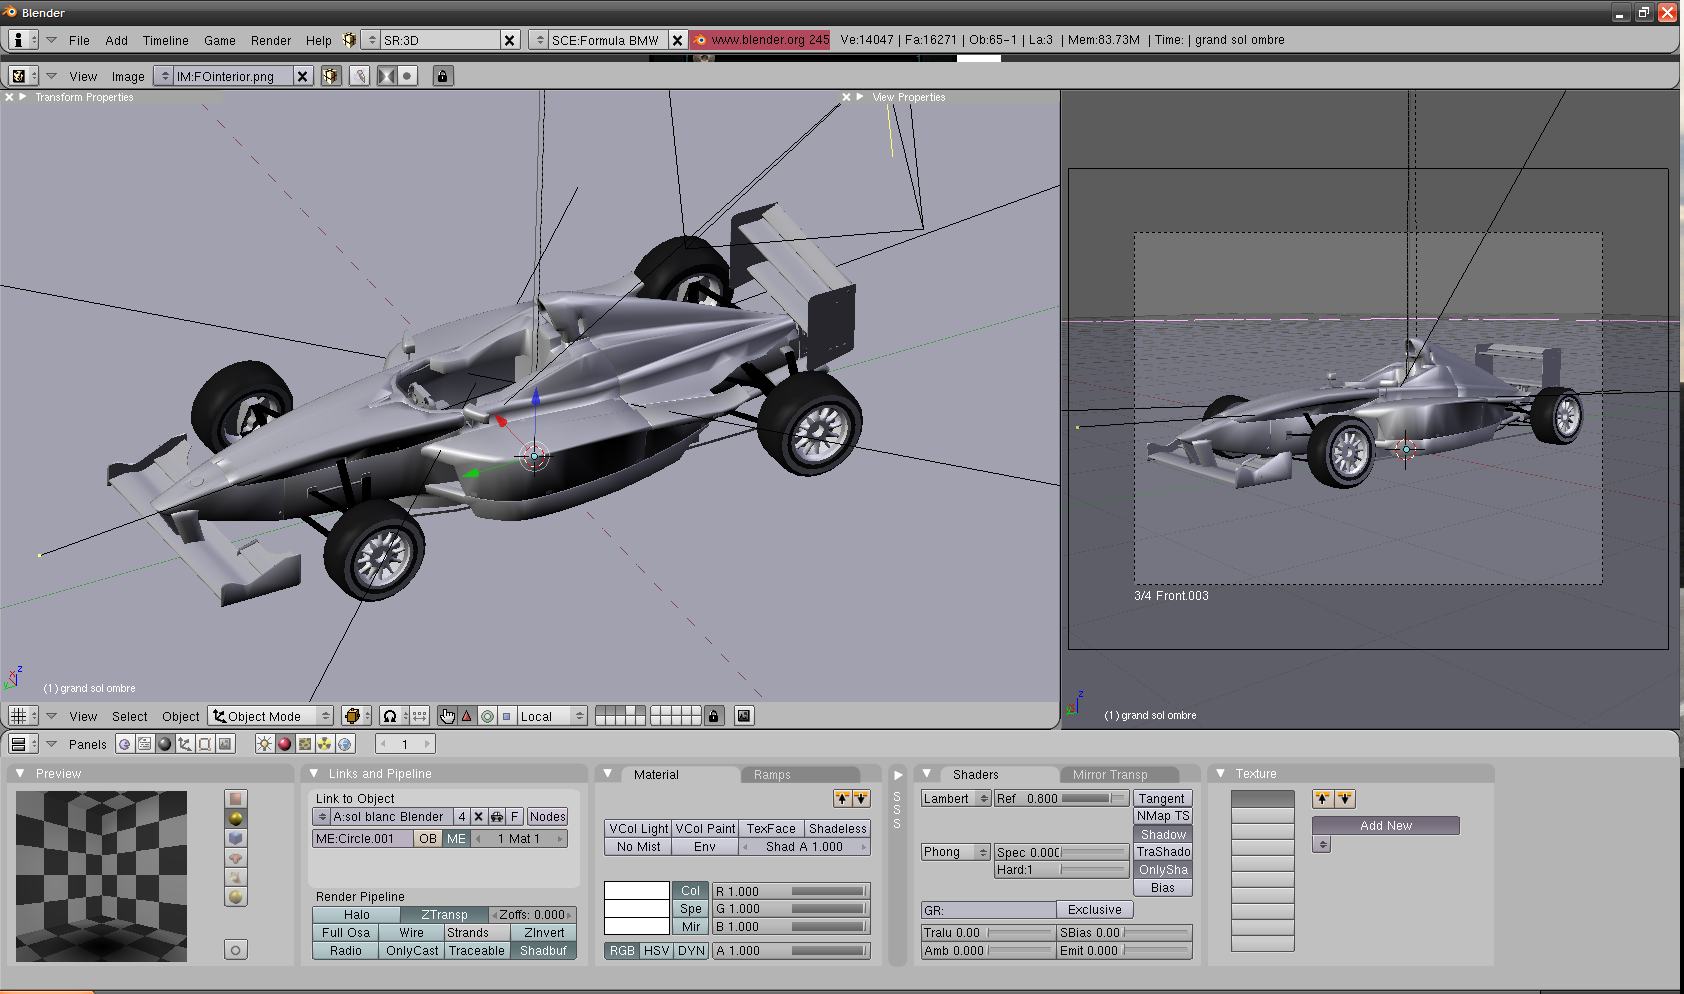Open the File menu
This screenshot has height=994, width=1684.
[x=79, y=41]
